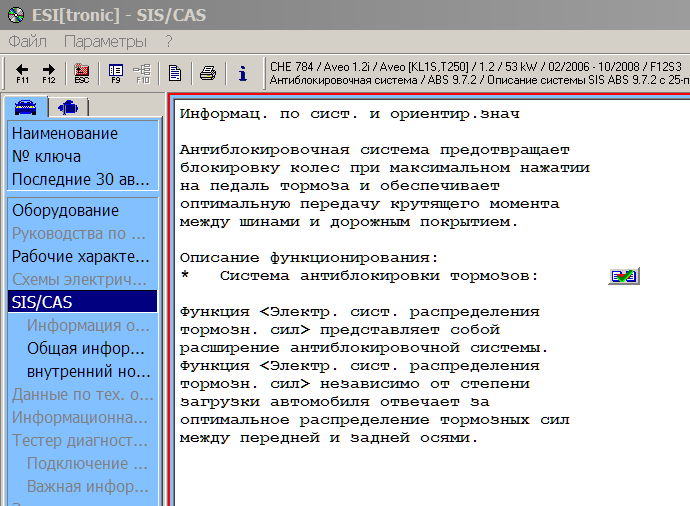This screenshot has height=506, width=690.
Task: Open Рабочие характе... section
Action: 83,256
